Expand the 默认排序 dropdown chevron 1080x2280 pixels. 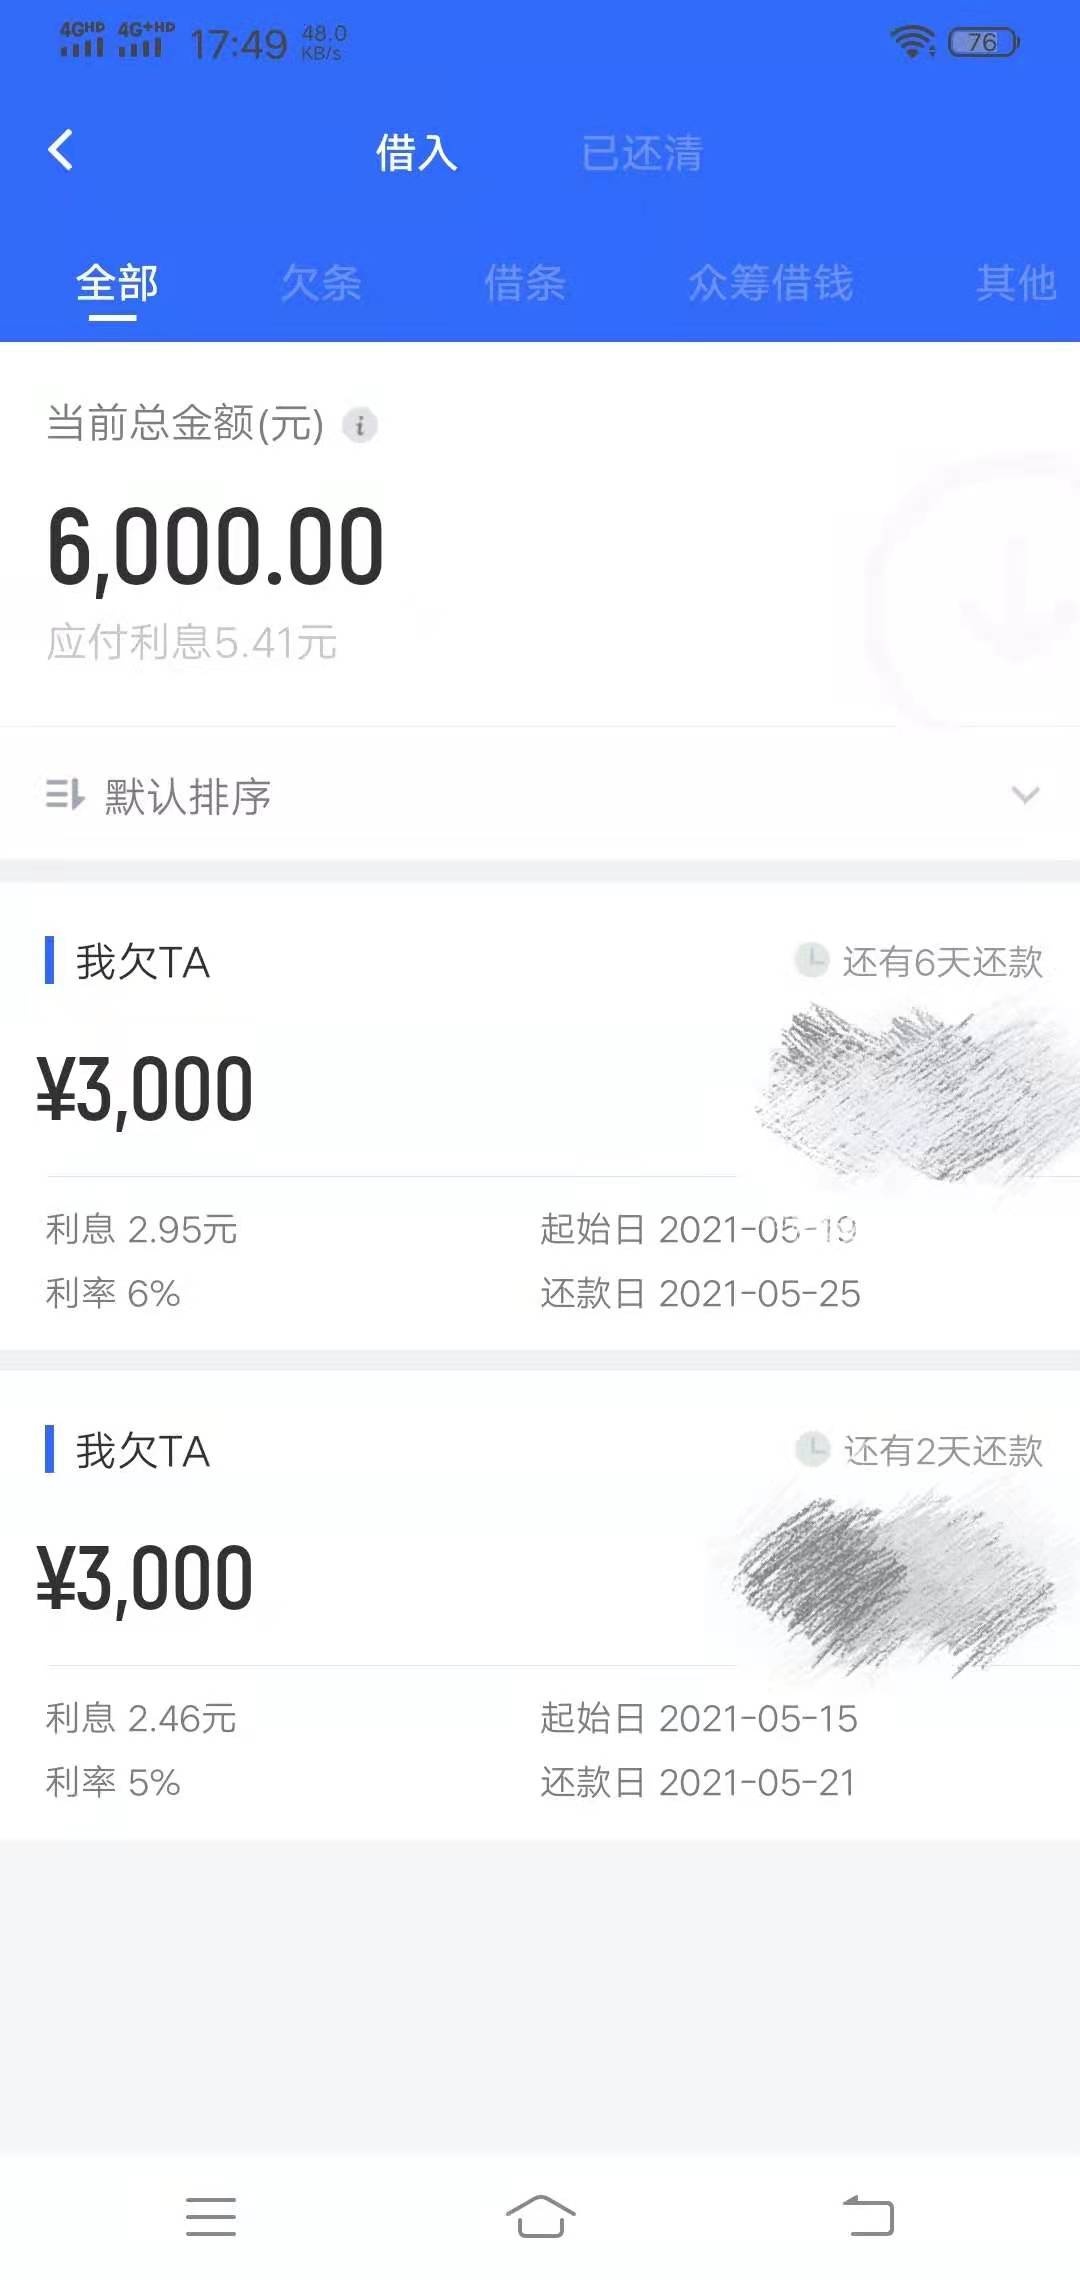click(x=1025, y=795)
